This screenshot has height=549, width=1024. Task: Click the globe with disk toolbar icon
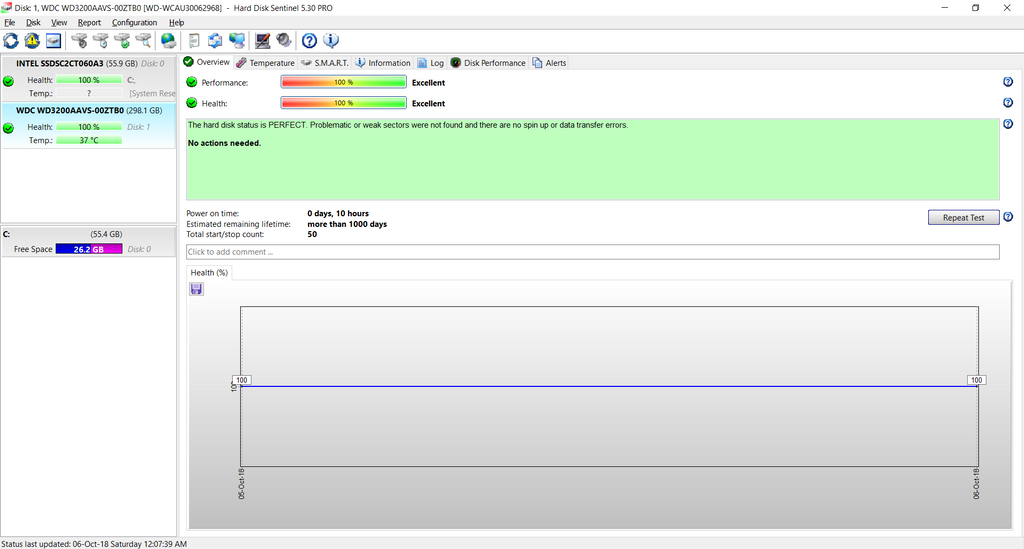168,40
